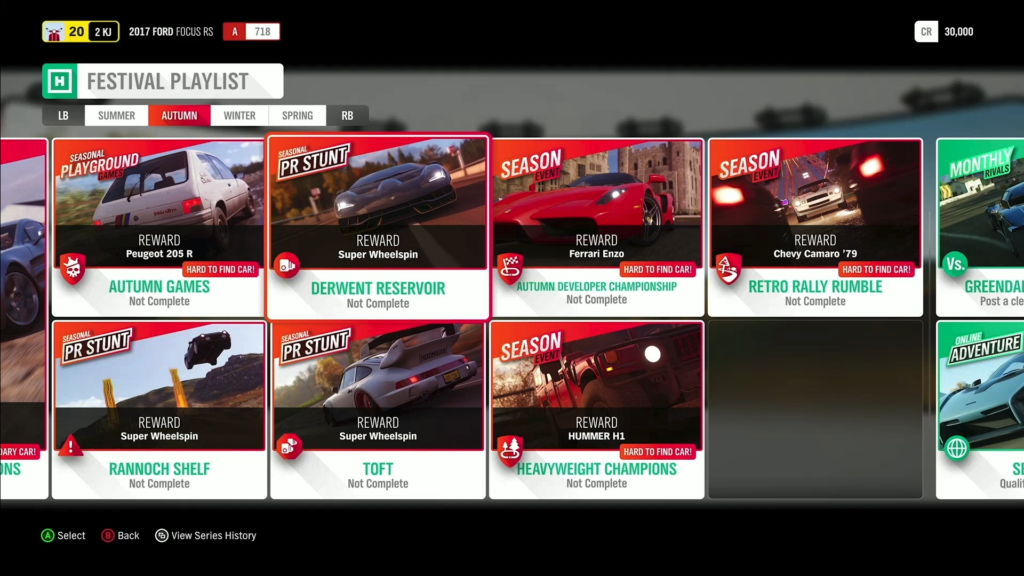Click the Rannoch Shelf danger sign icon
Viewport: 1024px width, 576px height.
tap(71, 447)
